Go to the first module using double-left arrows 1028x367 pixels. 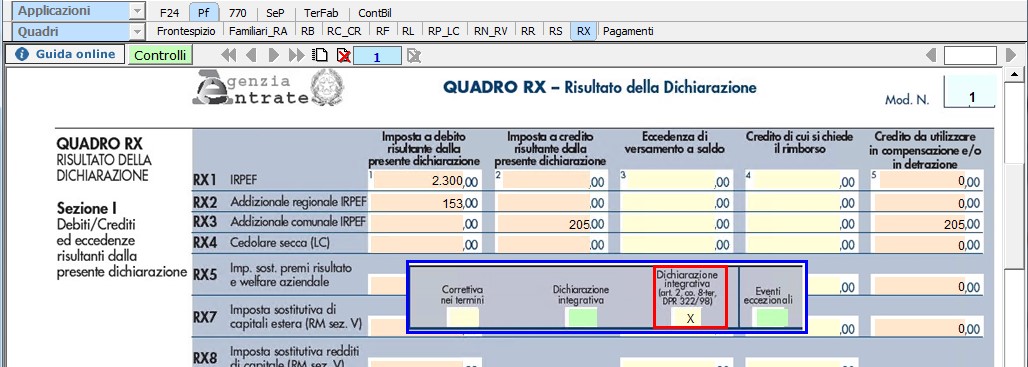[x=229, y=56]
